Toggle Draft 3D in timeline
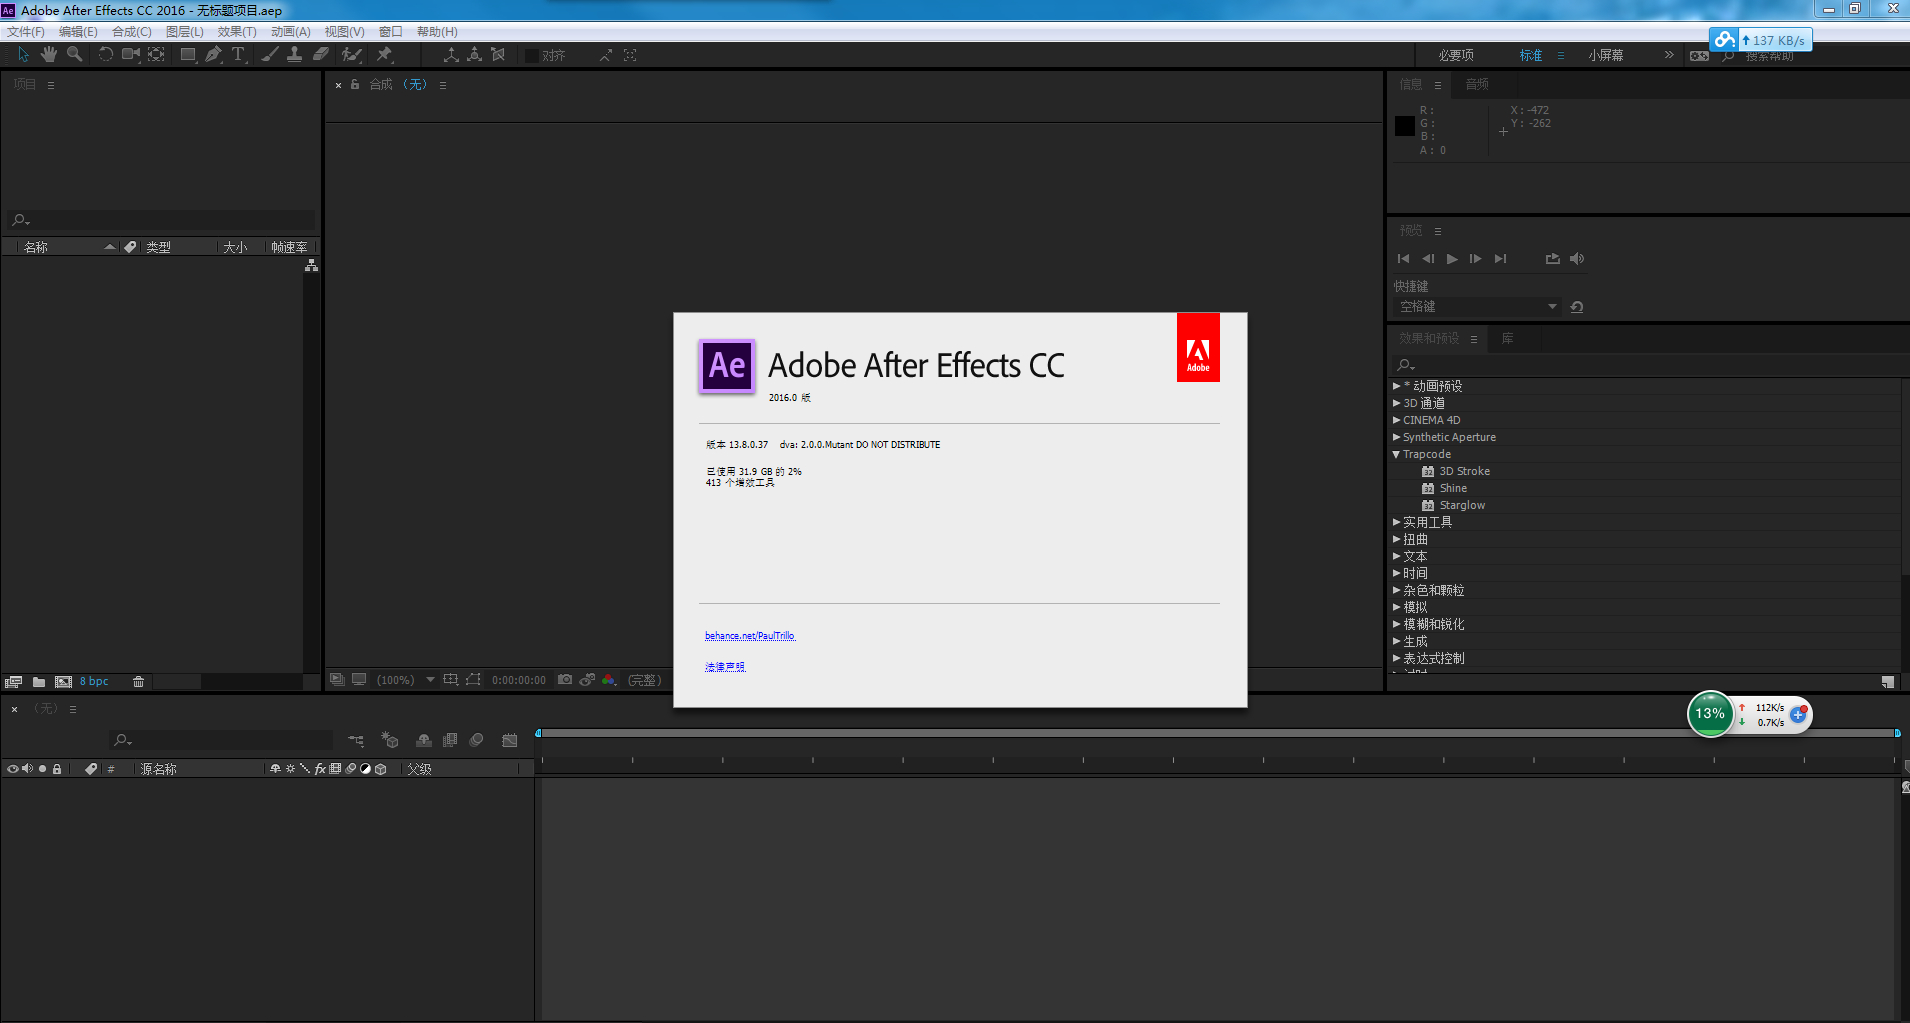1910x1023 pixels. pyautogui.click(x=390, y=740)
